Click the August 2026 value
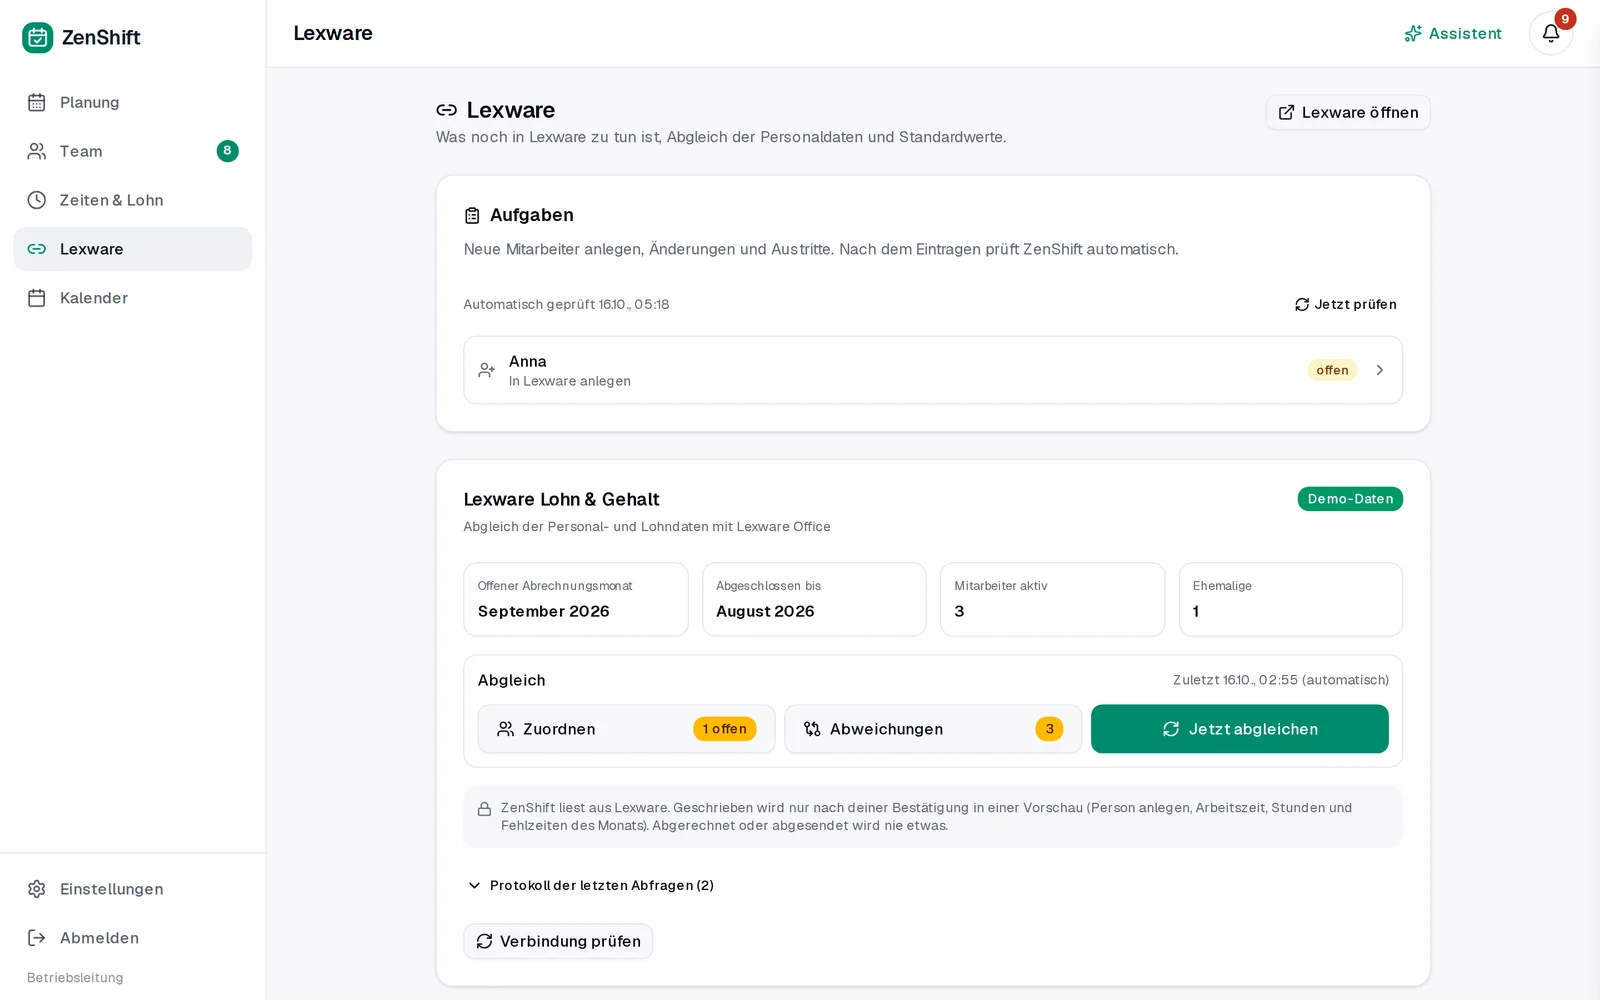The image size is (1600, 1000). (x=765, y=611)
